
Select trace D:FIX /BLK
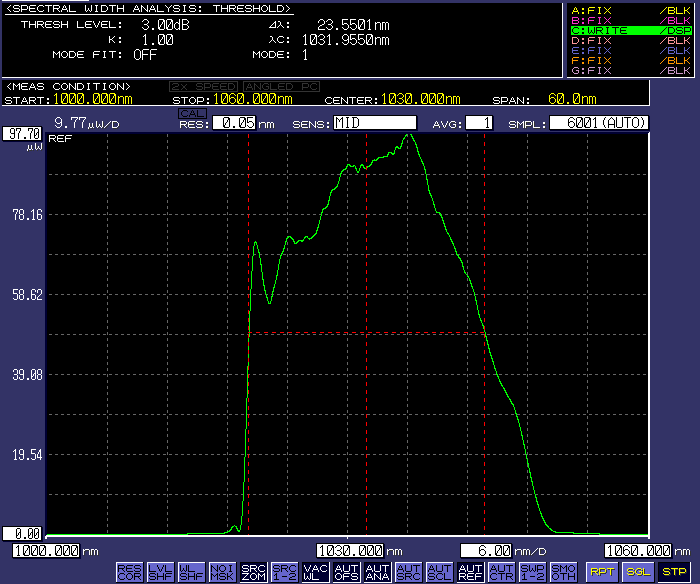[631, 41]
